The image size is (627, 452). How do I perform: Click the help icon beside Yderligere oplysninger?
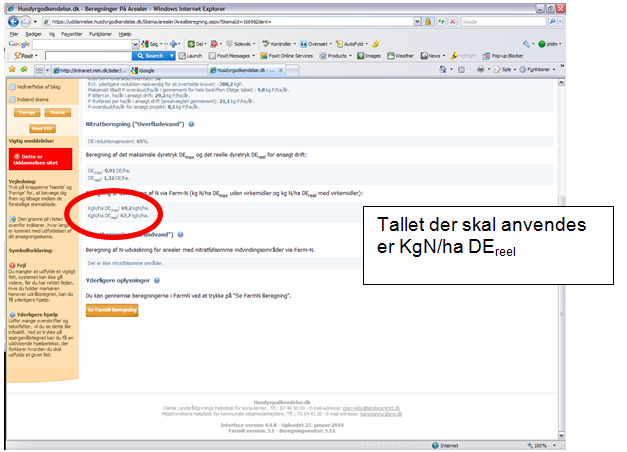pos(157,282)
